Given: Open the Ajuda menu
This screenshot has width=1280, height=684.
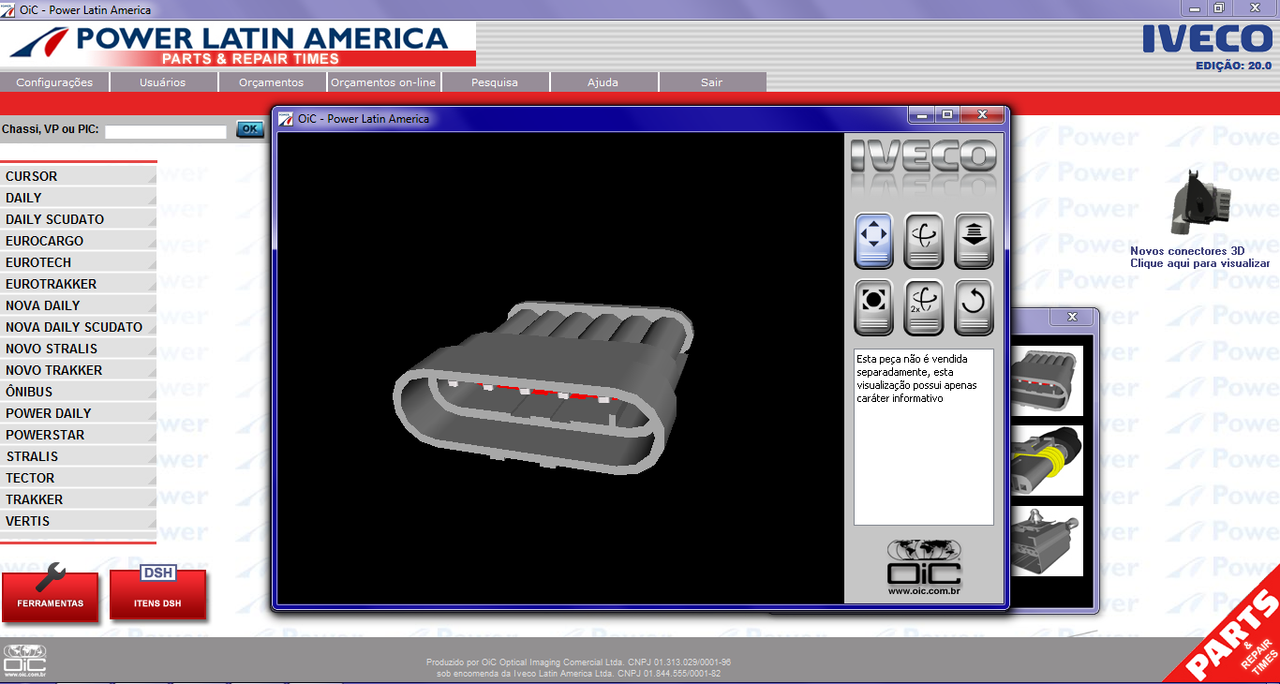Looking at the screenshot, I should 603,82.
